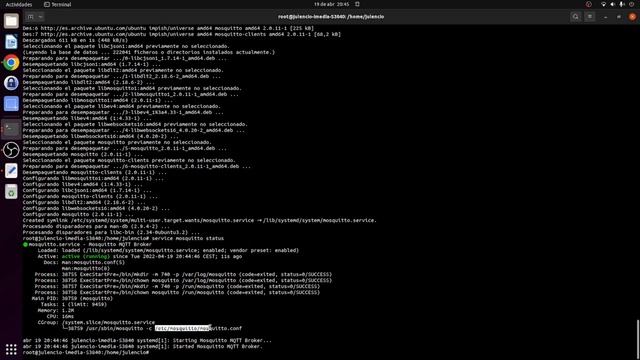This screenshot has width=640, height=360.
Task: Launch the Screenshot tool from the dock
Action: click(x=11, y=104)
